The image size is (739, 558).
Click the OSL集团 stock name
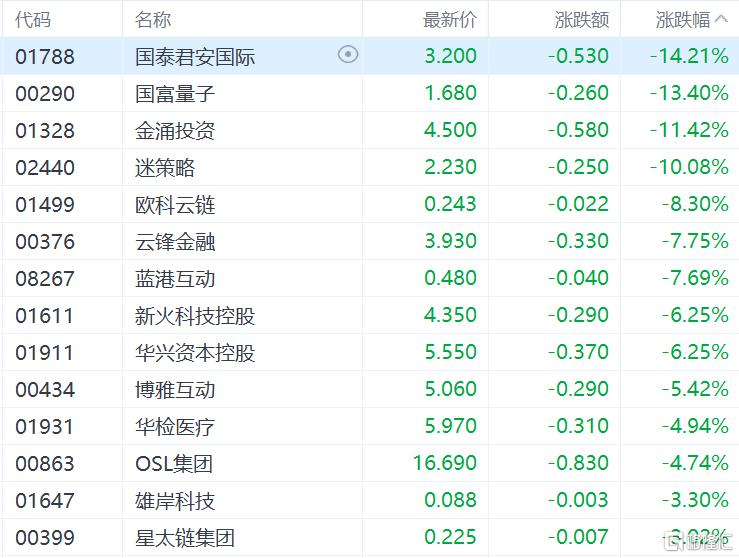pos(174,463)
